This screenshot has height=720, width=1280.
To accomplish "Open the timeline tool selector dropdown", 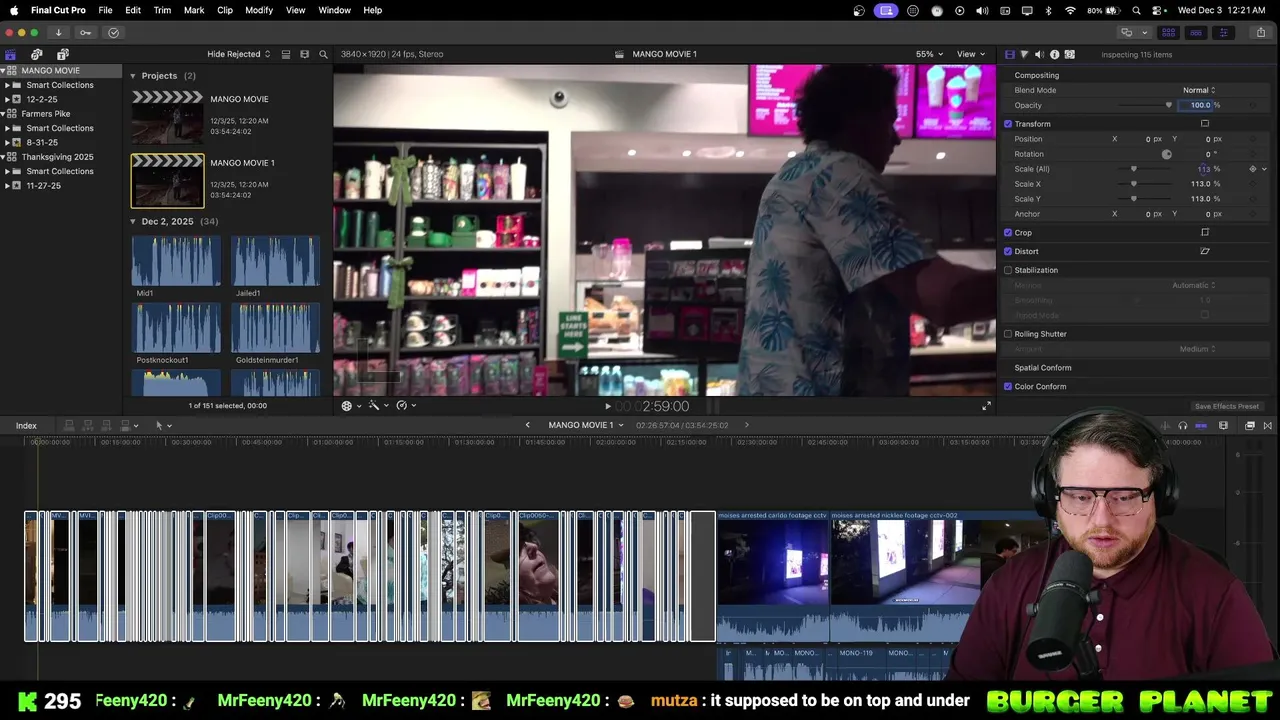I will pos(163,426).
